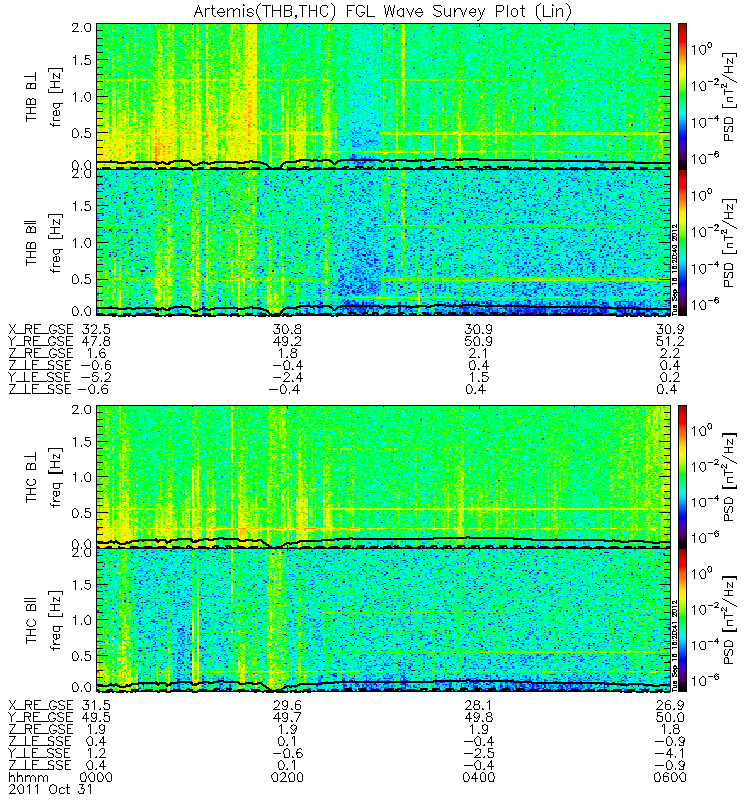This screenshot has height=800, width=750.
Task: Select the THC B∥ spectrogram panel
Action: tap(383, 620)
